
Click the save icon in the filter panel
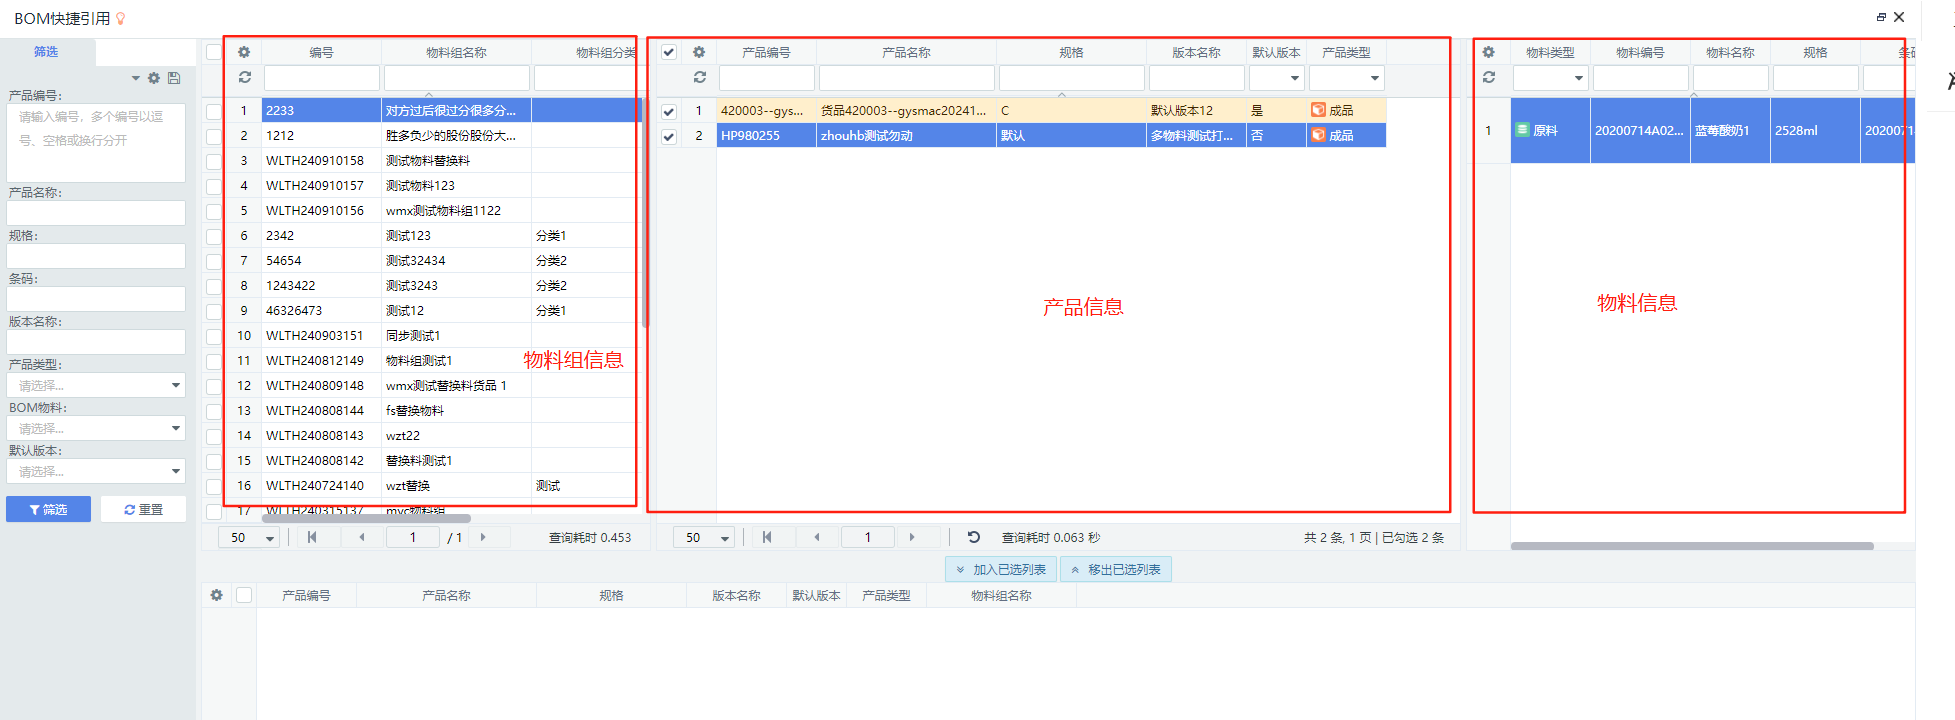click(x=174, y=78)
